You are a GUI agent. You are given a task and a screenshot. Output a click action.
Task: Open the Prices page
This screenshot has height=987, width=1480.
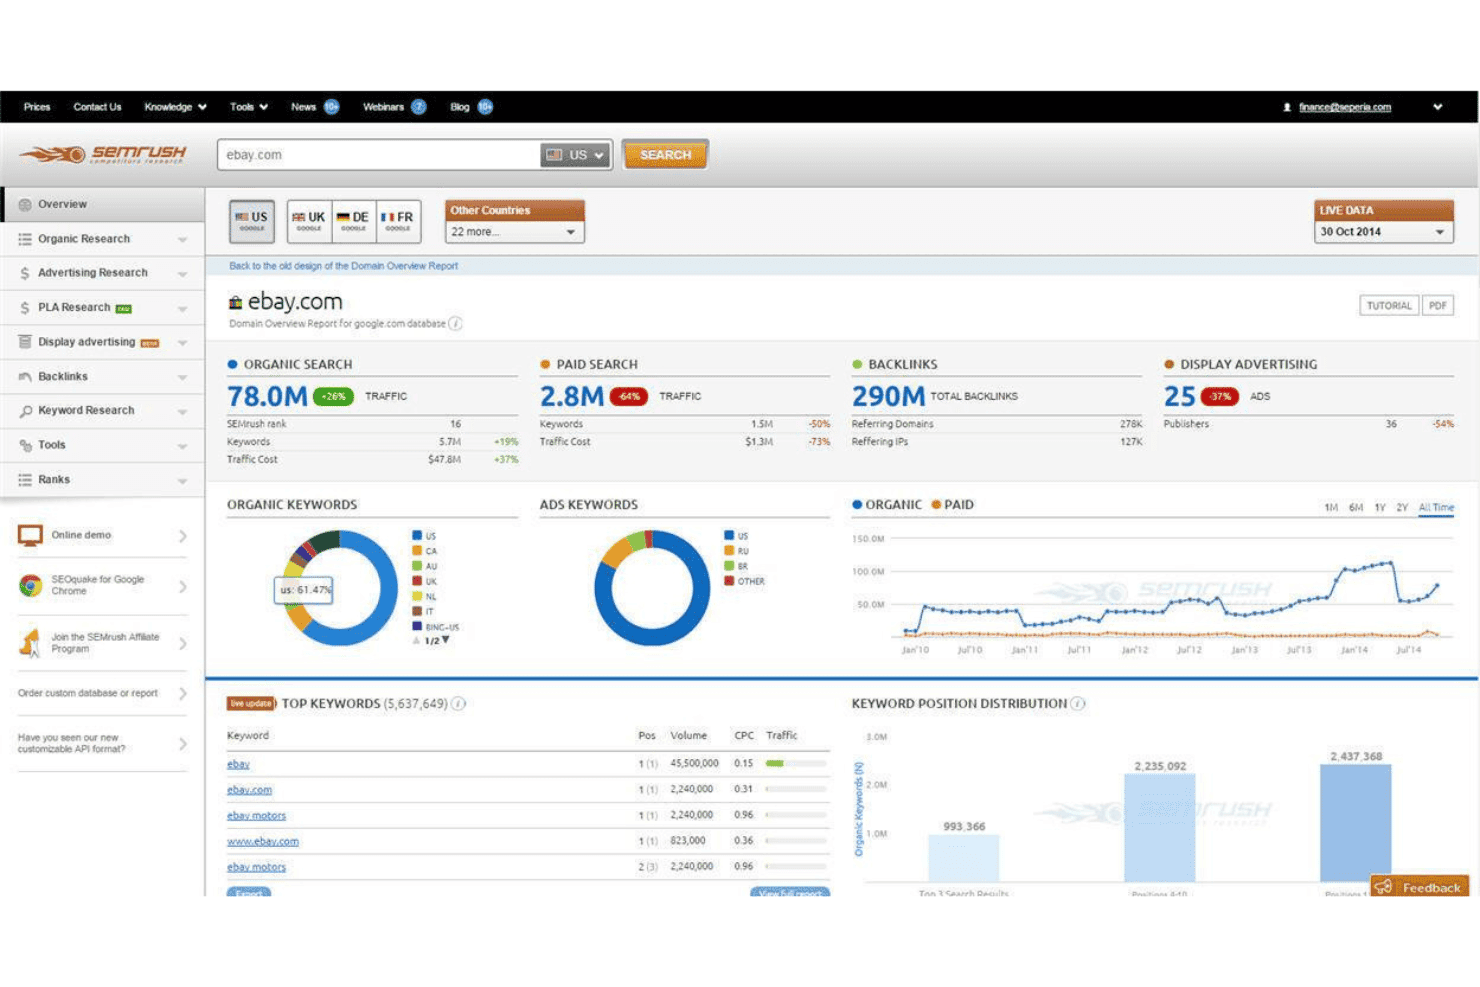tap(37, 107)
